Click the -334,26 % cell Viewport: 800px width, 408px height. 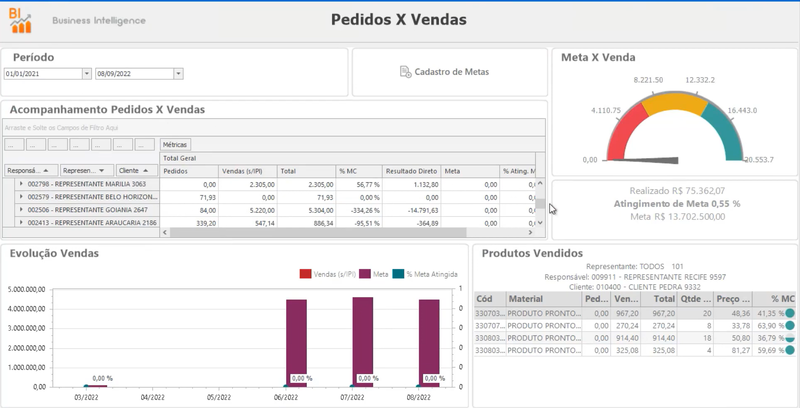point(359,210)
